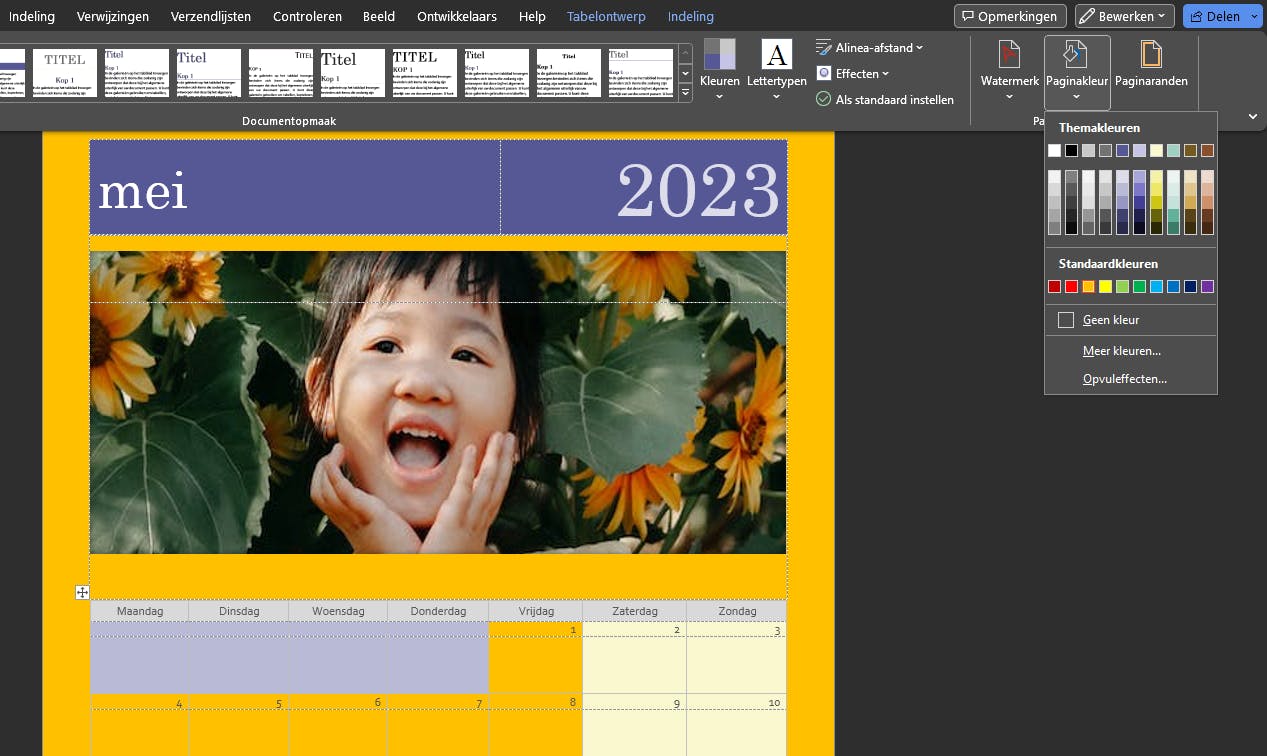Viewport: 1267px width, 756px height.
Task: Click the Donderdag column header
Action: coord(438,611)
